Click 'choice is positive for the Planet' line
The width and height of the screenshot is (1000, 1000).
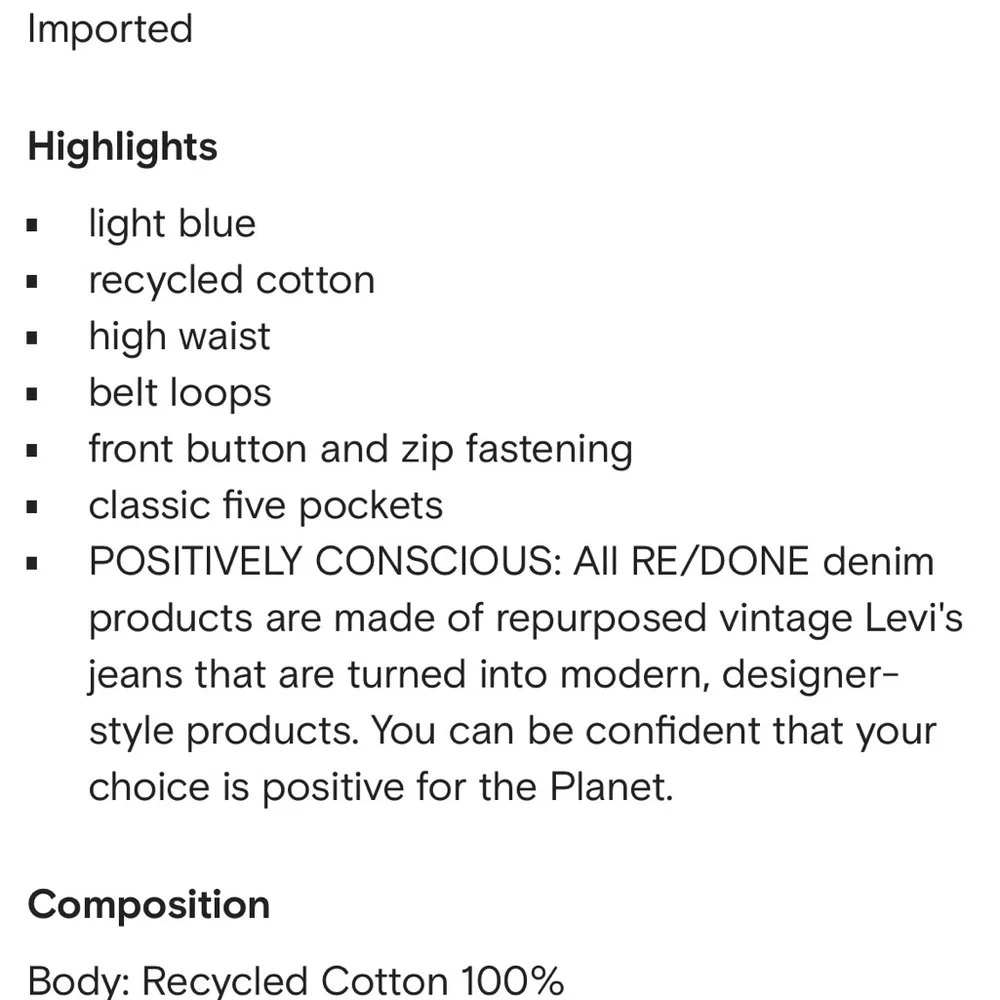[x=381, y=787]
